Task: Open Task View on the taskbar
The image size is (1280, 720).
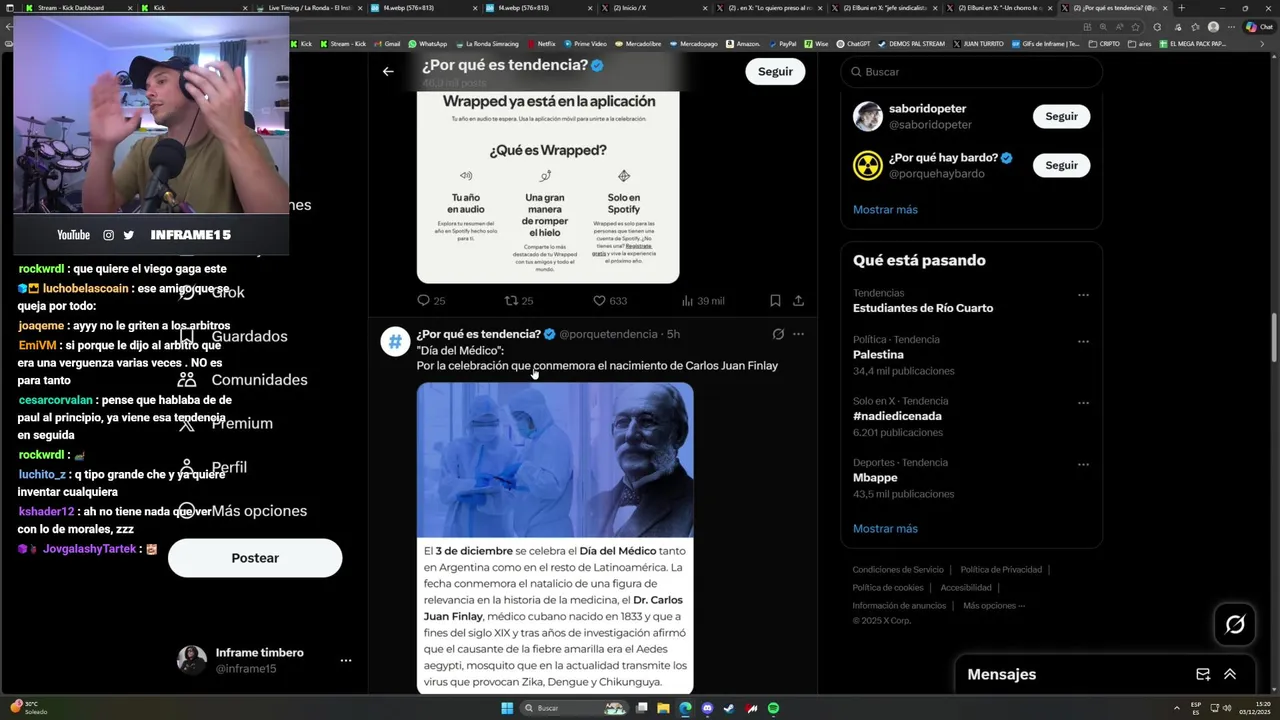Action: tap(641, 708)
